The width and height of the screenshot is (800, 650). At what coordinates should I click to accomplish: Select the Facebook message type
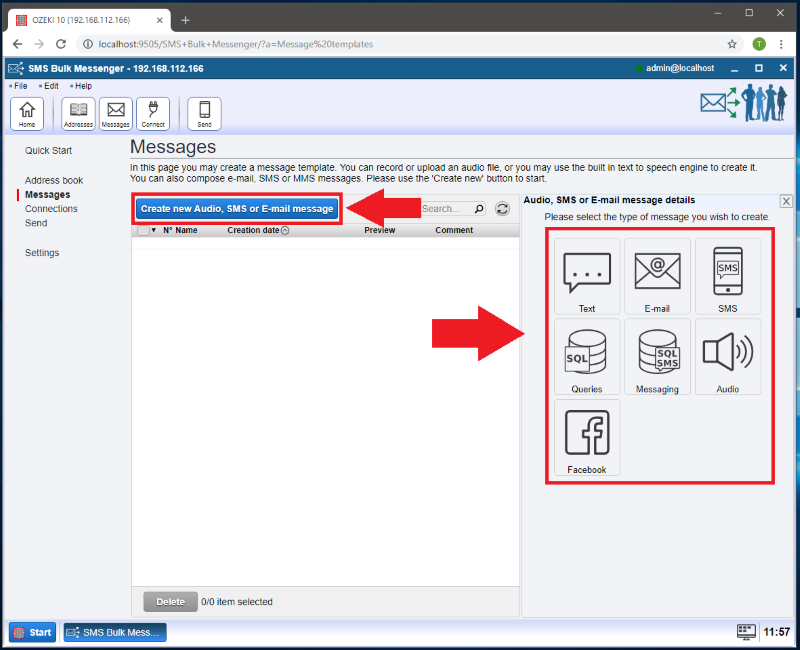[587, 438]
